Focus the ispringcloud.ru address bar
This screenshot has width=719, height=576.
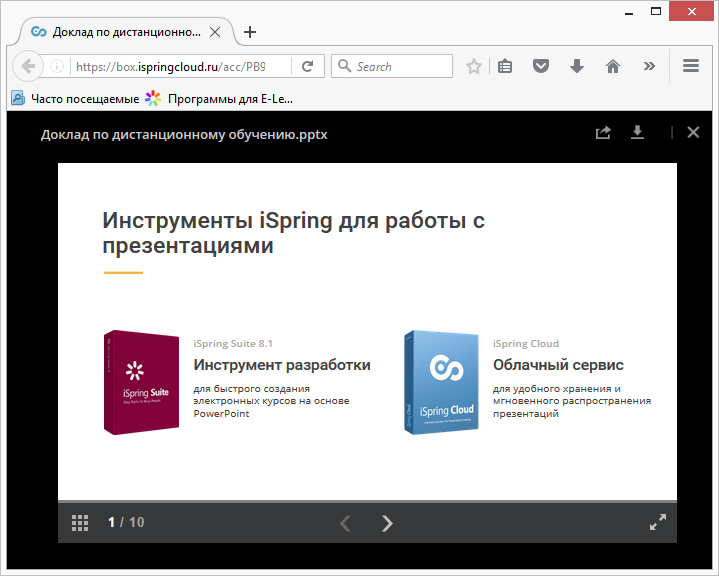tap(170, 67)
